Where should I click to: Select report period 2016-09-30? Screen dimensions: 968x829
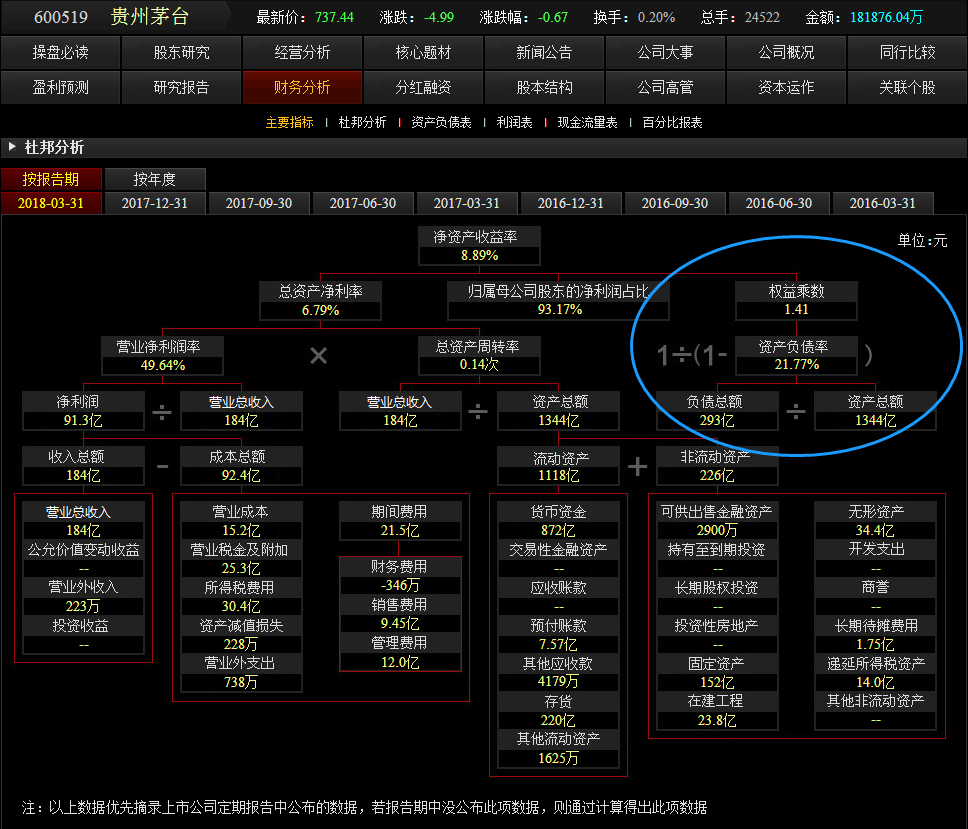coord(675,203)
